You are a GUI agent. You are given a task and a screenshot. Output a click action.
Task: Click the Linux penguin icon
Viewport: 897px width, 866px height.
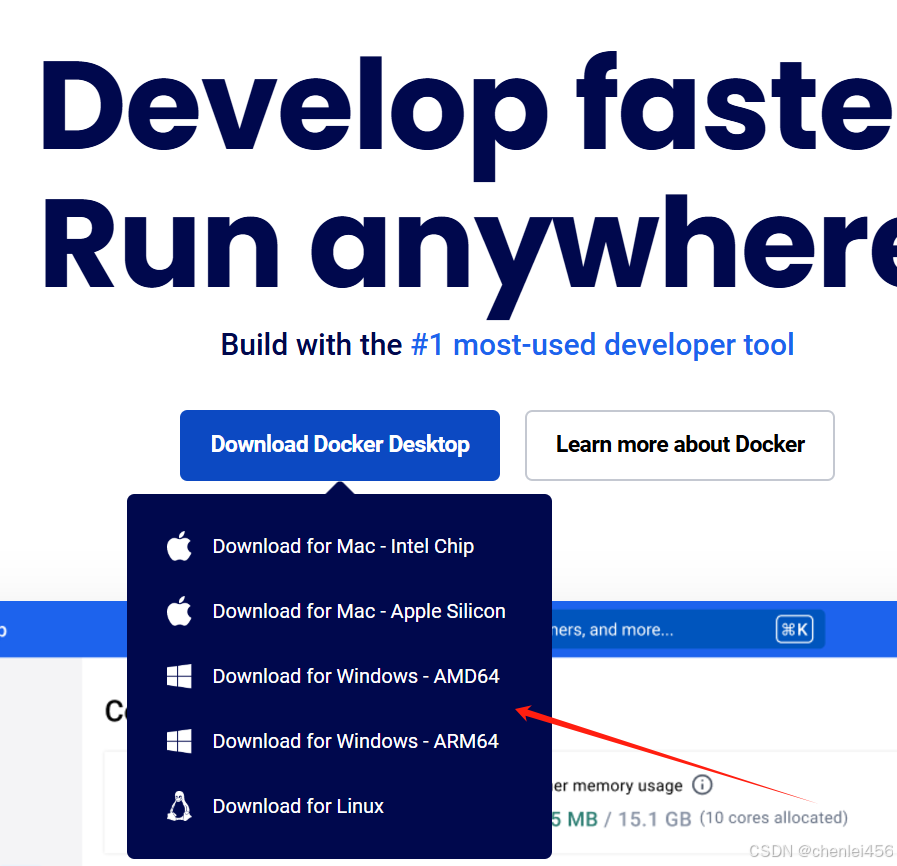coord(178,806)
